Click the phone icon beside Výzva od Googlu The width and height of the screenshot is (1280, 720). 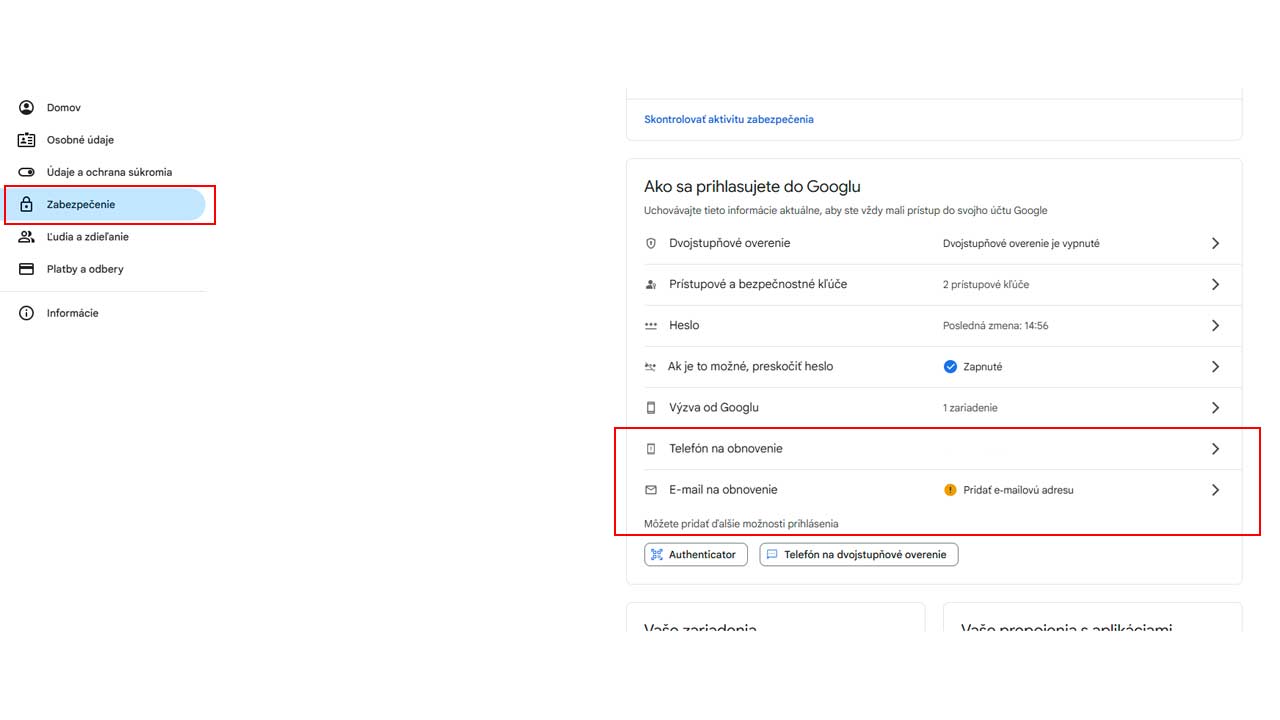pyautogui.click(x=651, y=408)
